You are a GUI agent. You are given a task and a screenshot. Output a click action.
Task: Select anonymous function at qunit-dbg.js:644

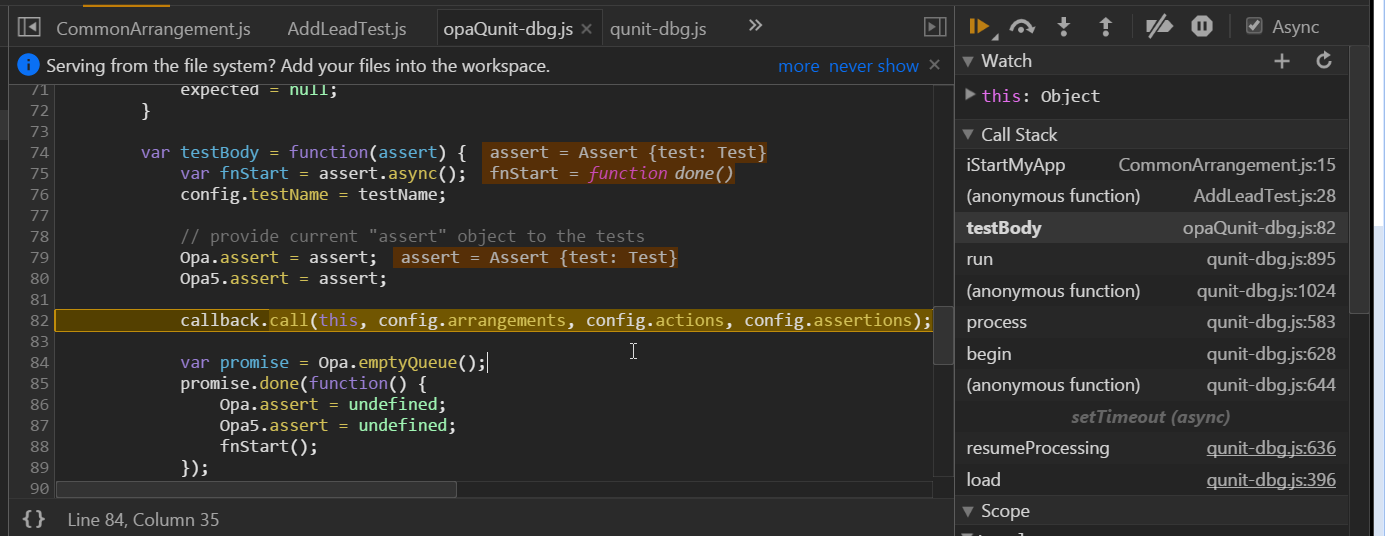coord(1151,385)
